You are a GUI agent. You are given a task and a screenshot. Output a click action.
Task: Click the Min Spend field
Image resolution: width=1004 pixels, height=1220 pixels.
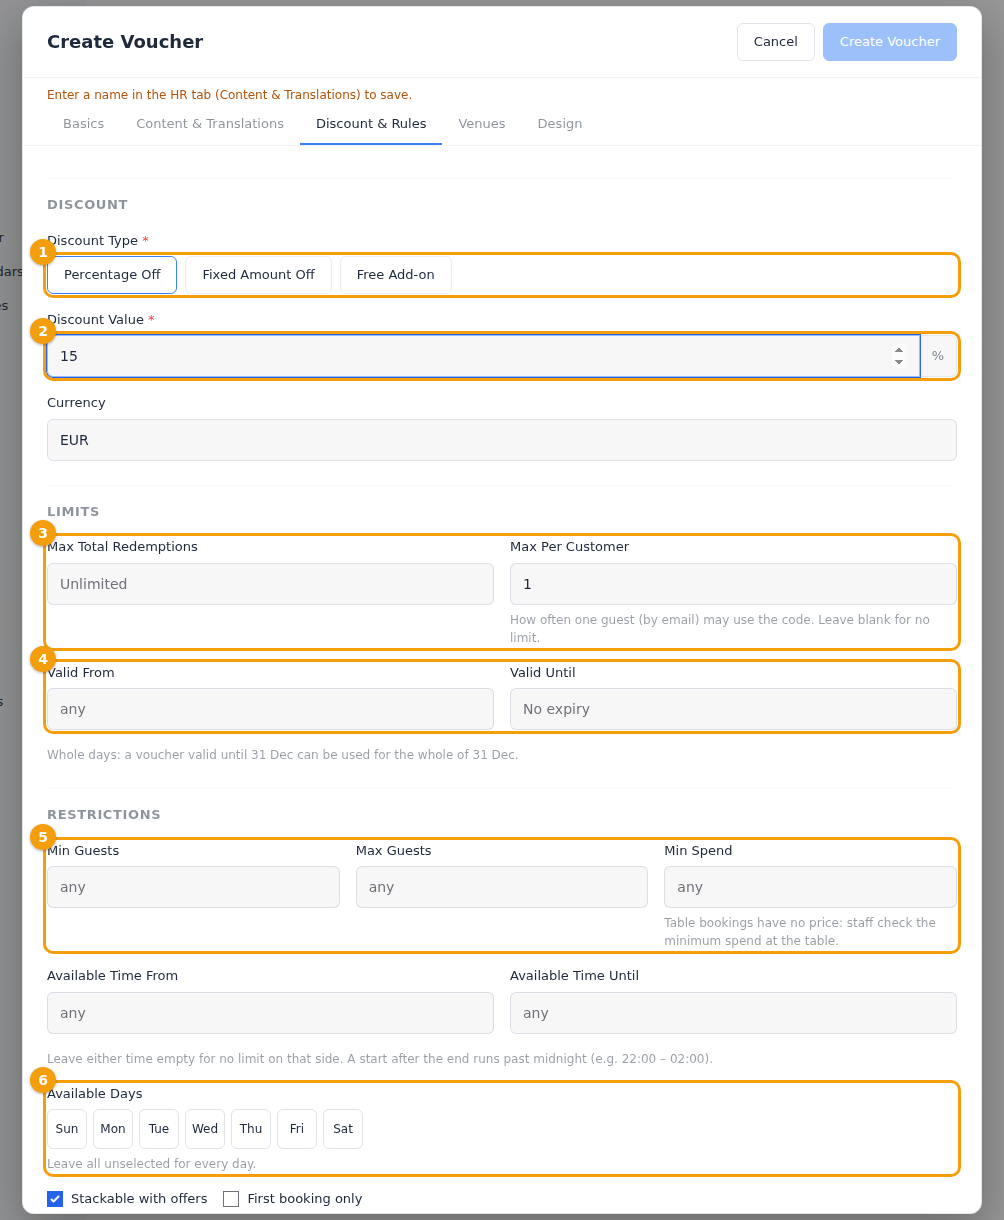[810, 887]
